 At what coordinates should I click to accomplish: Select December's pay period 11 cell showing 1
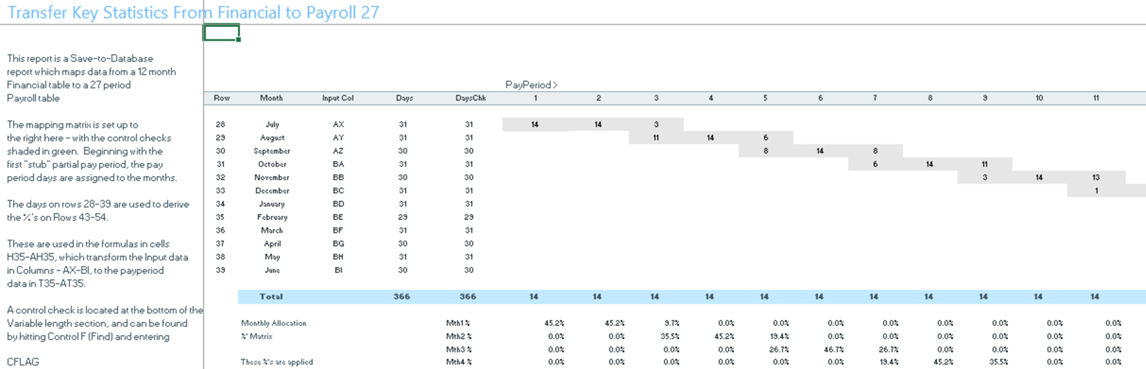[x=1095, y=191]
